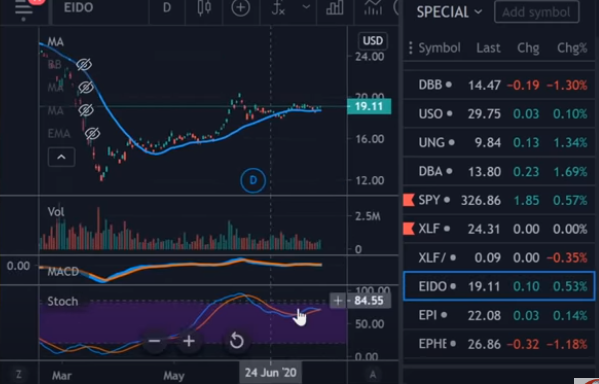Open candlestick chart style selector
The image size is (599, 384).
click(x=204, y=8)
